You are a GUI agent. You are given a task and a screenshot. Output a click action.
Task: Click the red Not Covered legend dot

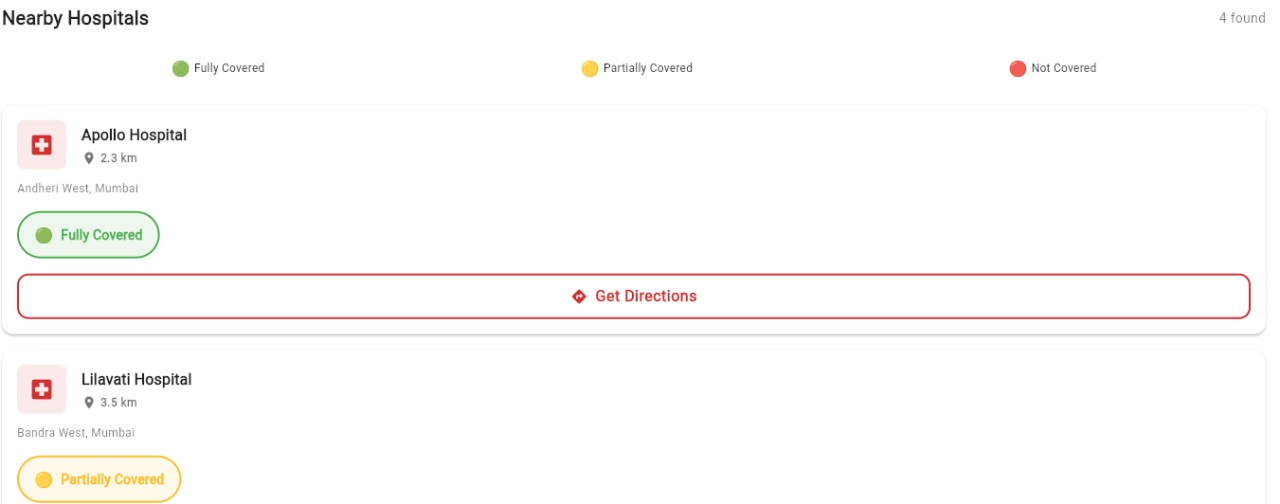point(1017,69)
